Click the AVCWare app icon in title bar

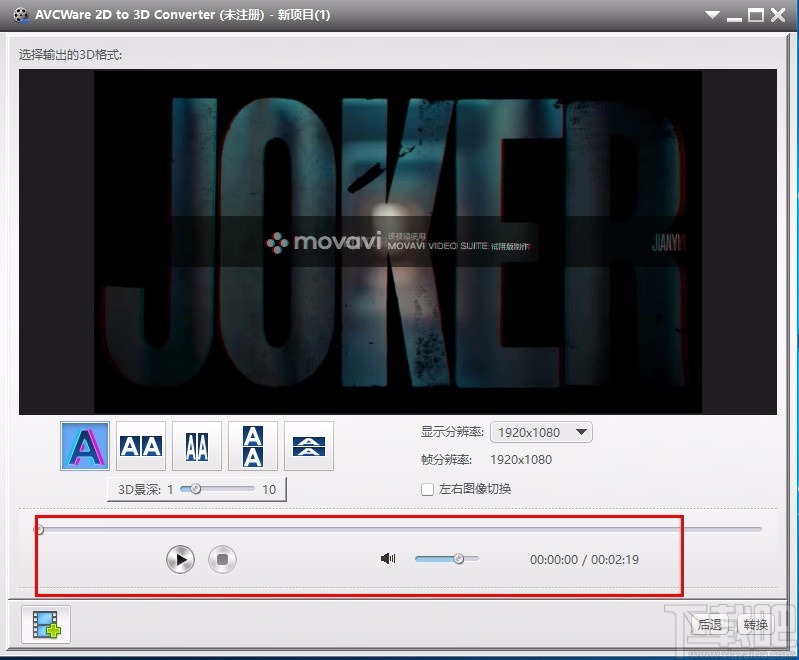pos(21,15)
